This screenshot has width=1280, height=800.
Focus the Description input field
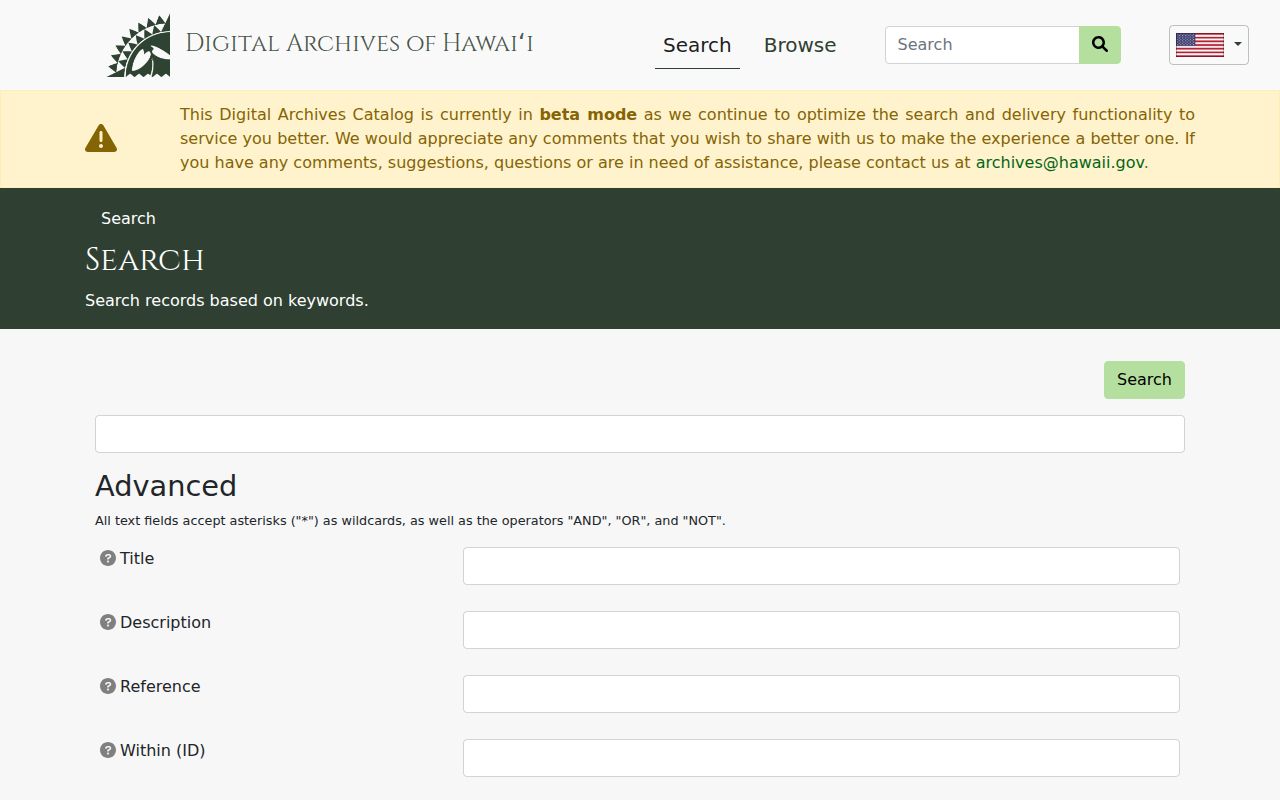pyautogui.click(x=821, y=630)
